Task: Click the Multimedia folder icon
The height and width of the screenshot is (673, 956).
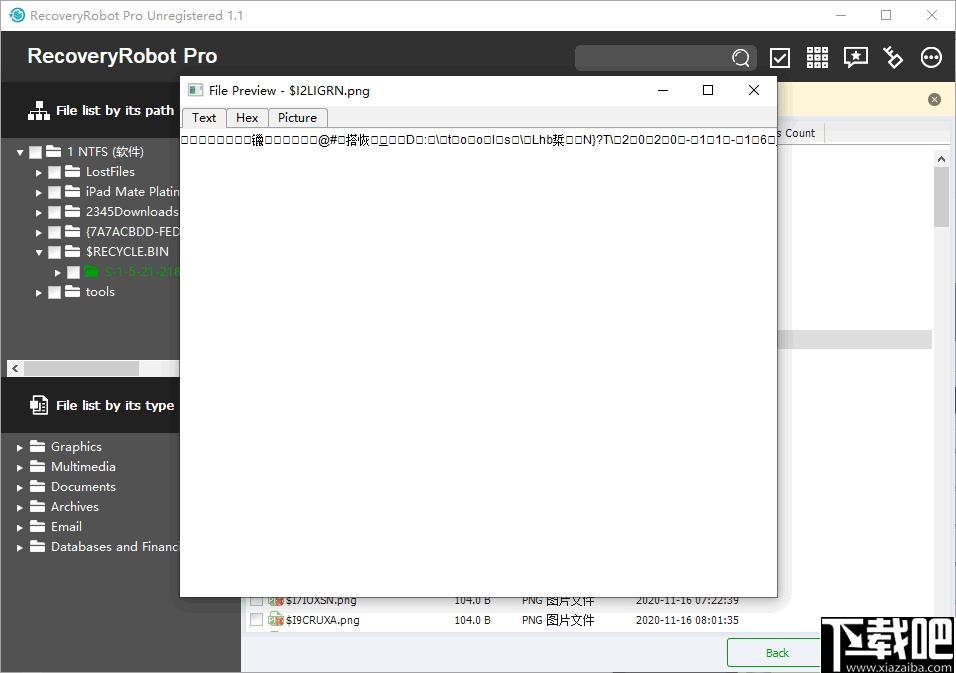Action: pos(38,466)
